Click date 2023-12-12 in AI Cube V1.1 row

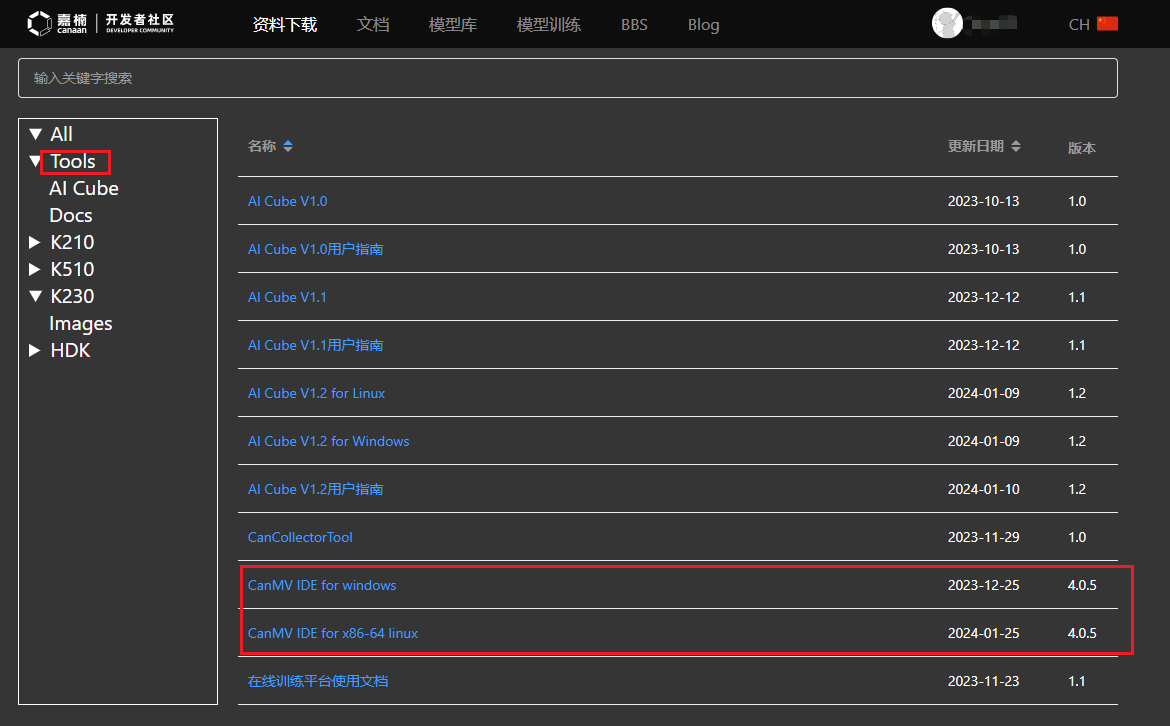[983, 297]
